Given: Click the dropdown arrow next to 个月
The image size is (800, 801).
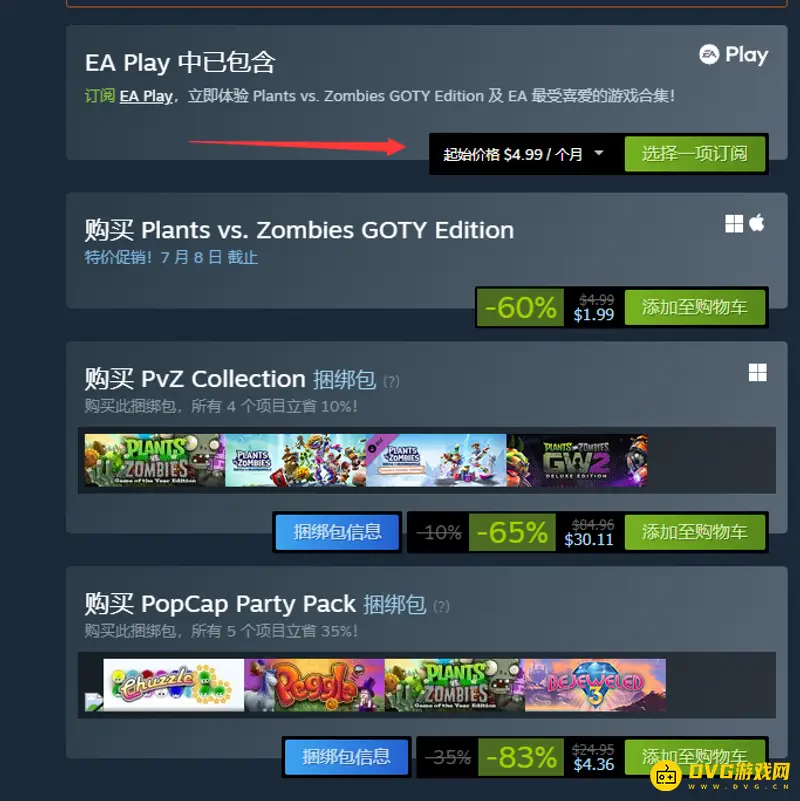Looking at the screenshot, I should pyautogui.click(x=599, y=153).
